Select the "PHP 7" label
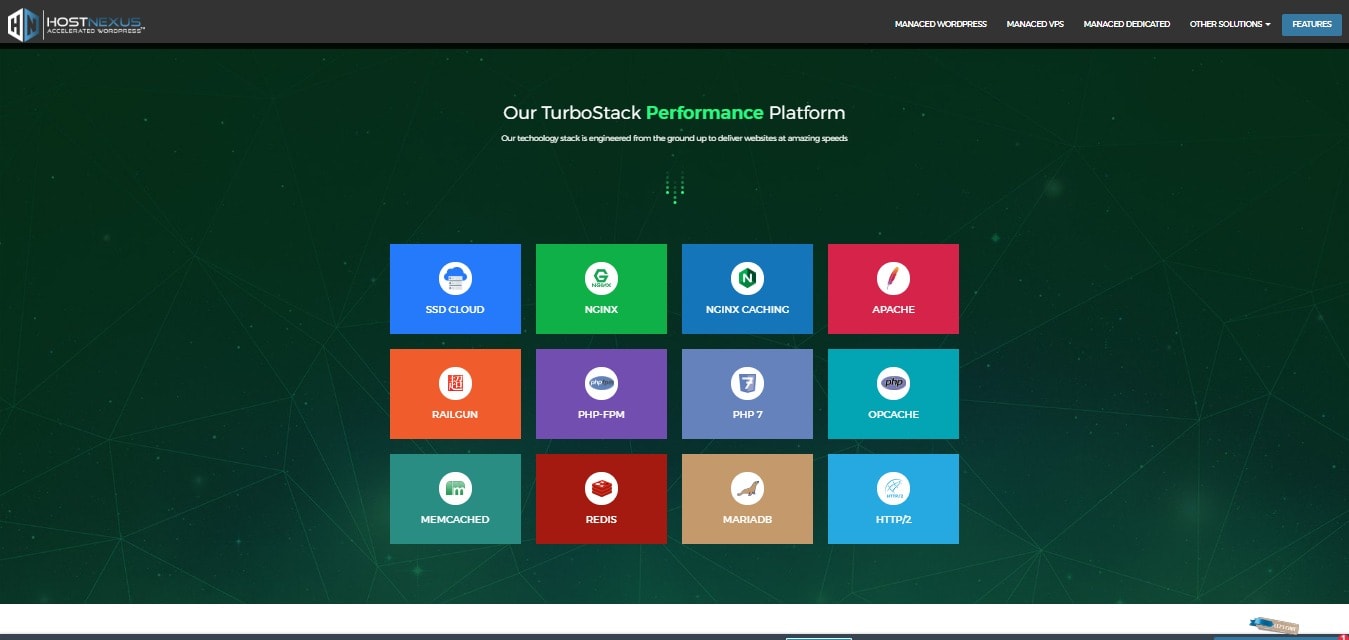 click(x=747, y=415)
